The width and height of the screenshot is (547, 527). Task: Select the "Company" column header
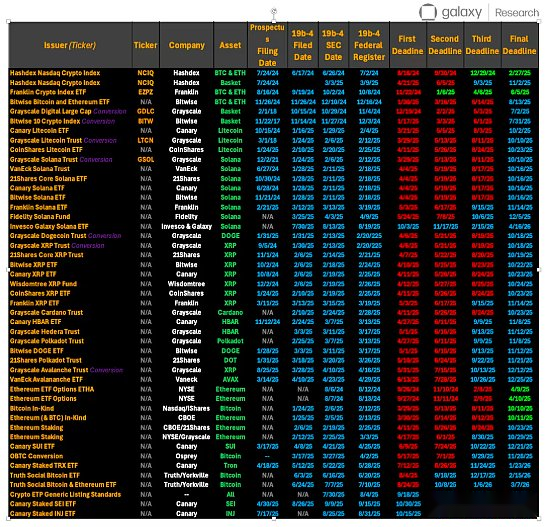186,45
